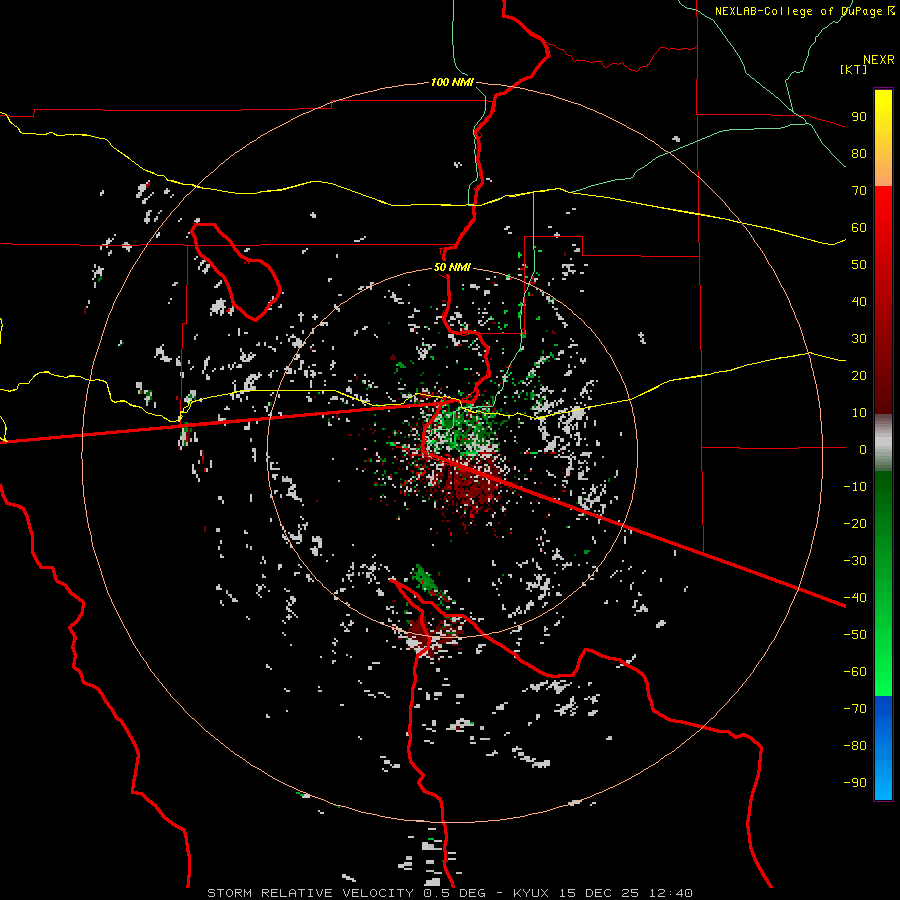Click the "-30" value on velocity scale
900x900 pixels.
point(855,561)
